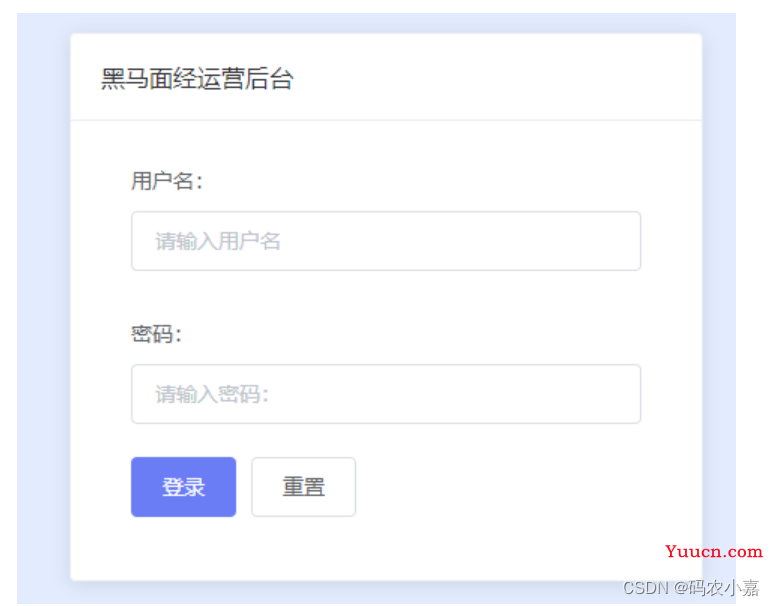Click the light blue page background
The height and width of the screenshot is (606, 775).
(43, 297)
